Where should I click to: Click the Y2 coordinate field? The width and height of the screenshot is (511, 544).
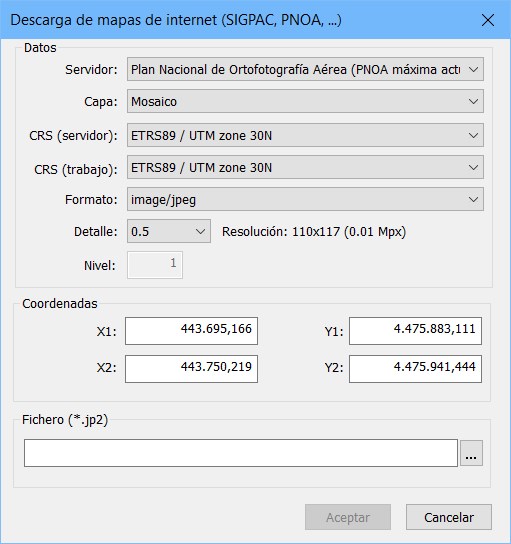coord(415,369)
